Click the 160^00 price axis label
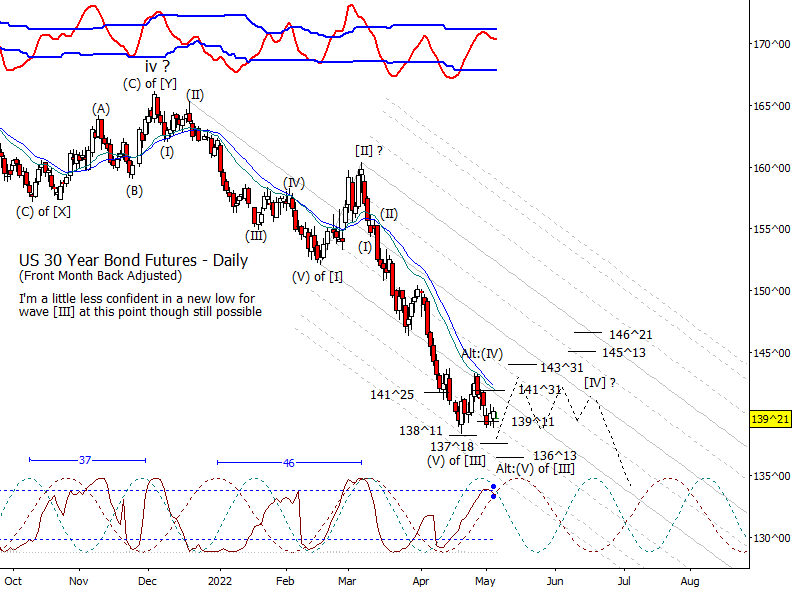This screenshot has width=797, height=595. pos(772,168)
